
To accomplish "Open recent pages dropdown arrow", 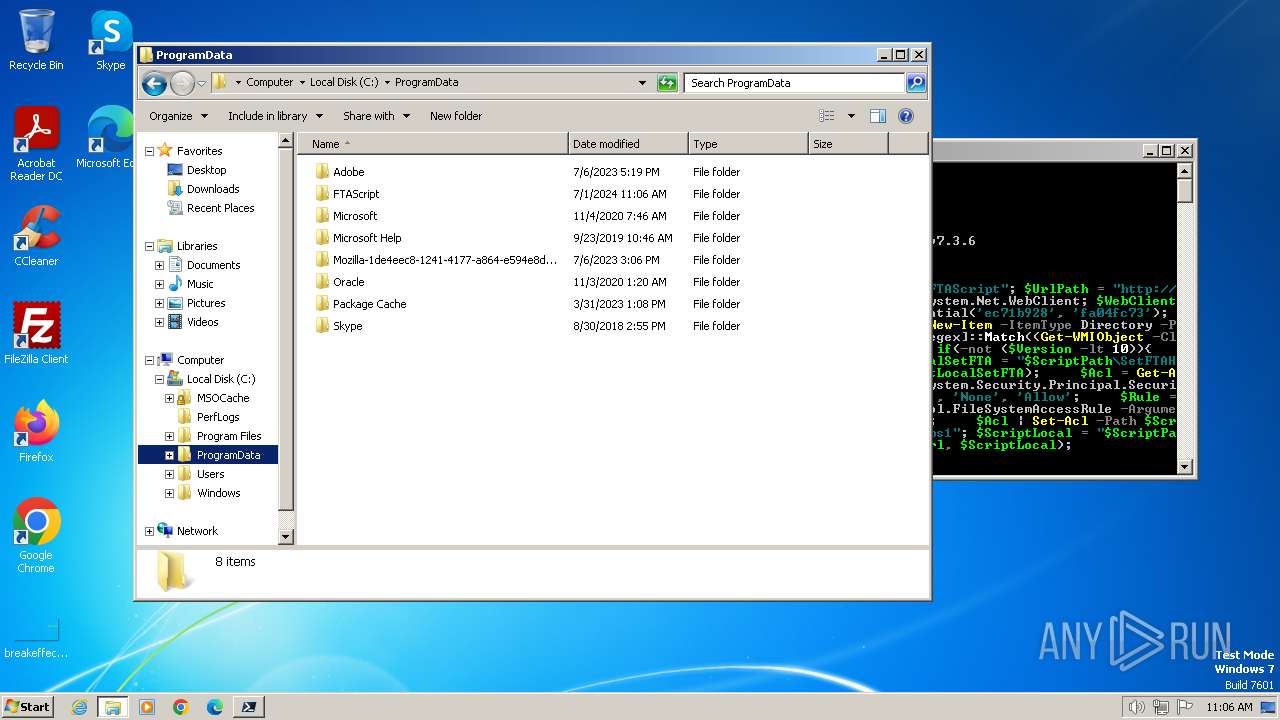I will pos(202,83).
